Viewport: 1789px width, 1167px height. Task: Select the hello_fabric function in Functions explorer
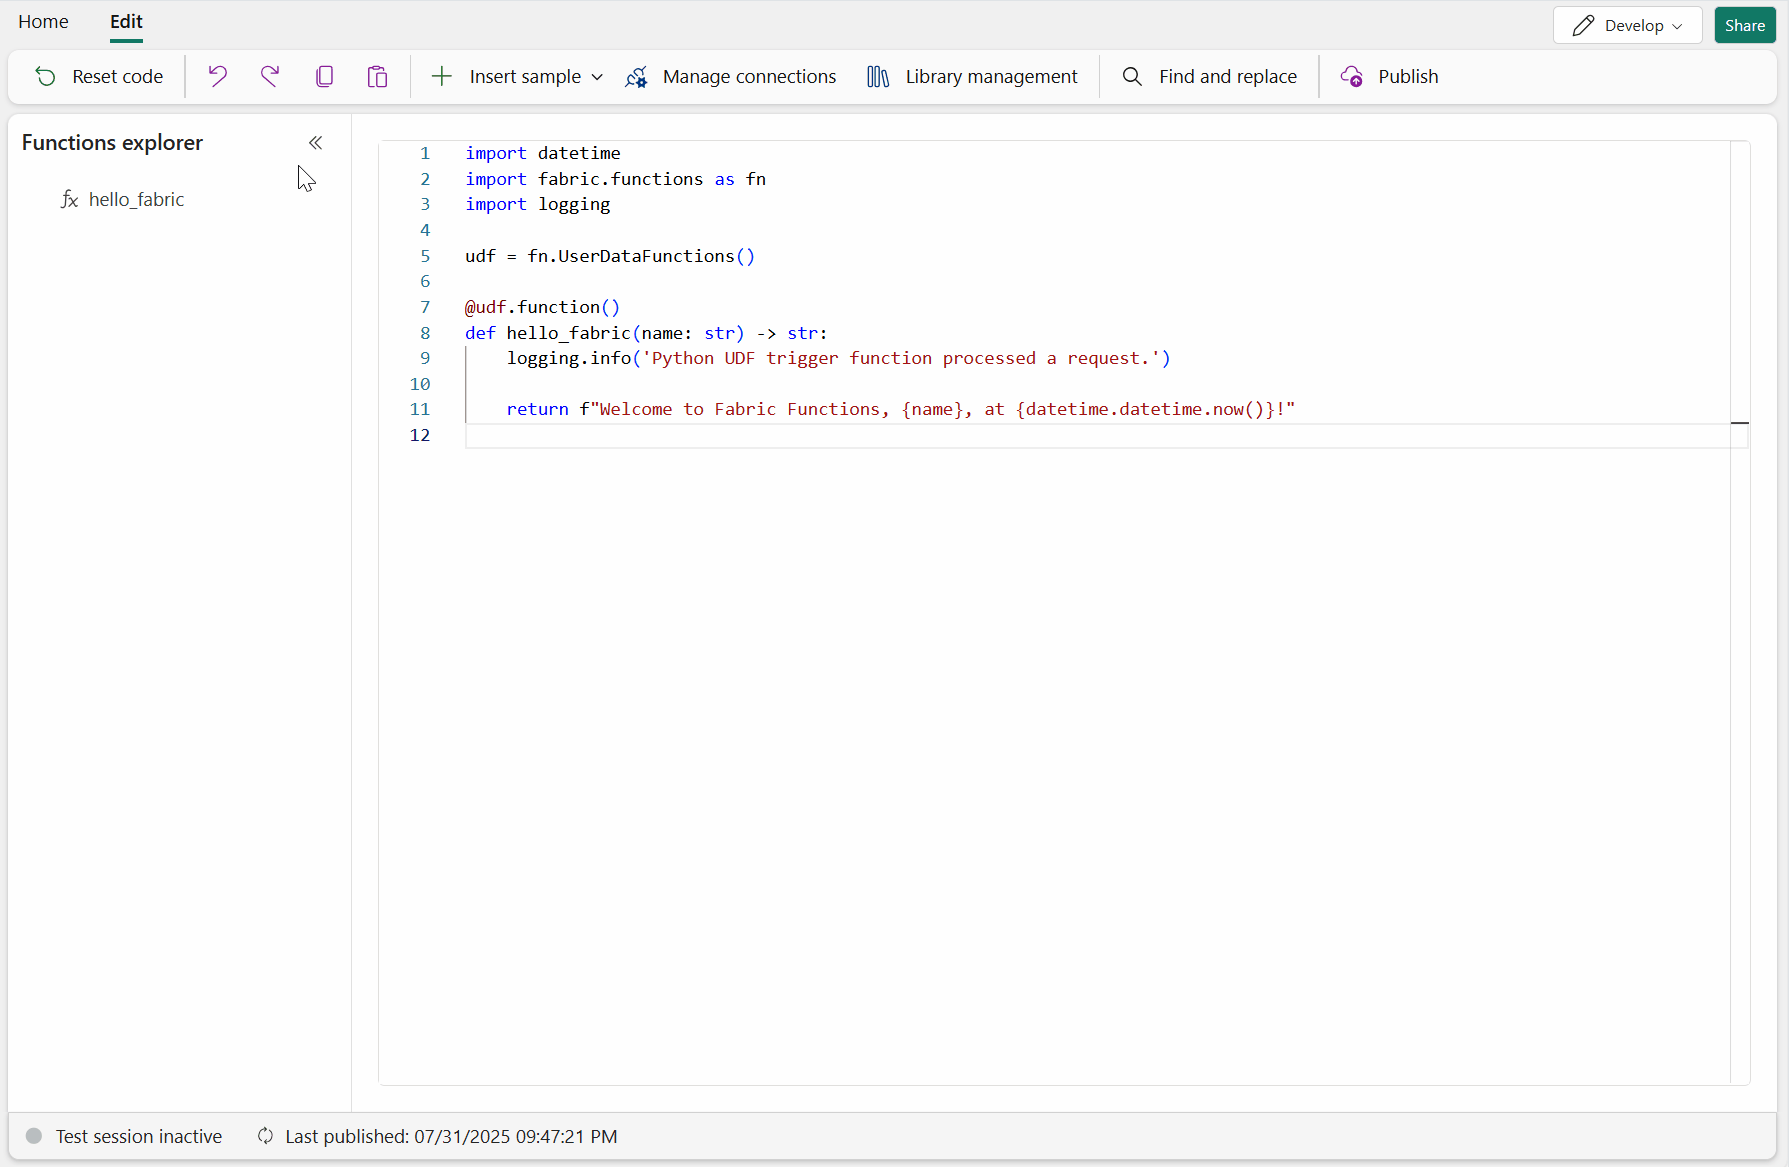tap(136, 199)
